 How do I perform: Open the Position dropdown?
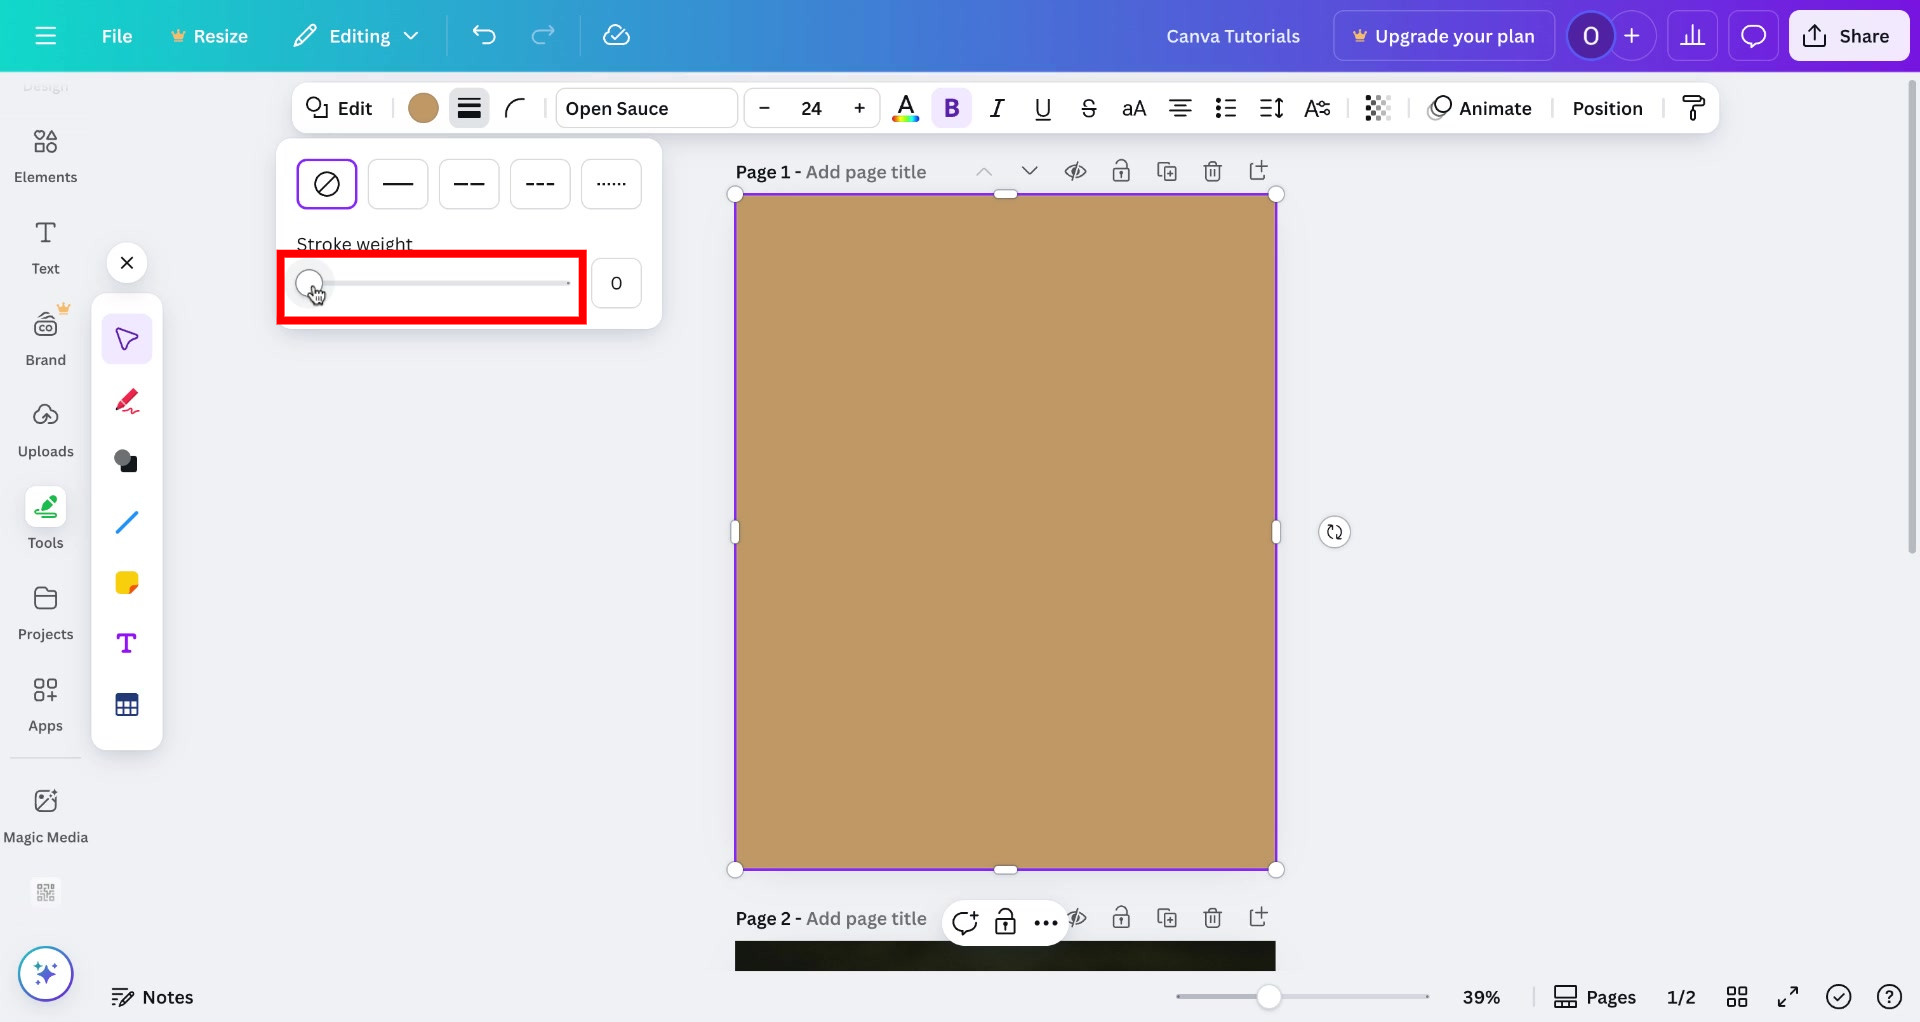[1607, 108]
